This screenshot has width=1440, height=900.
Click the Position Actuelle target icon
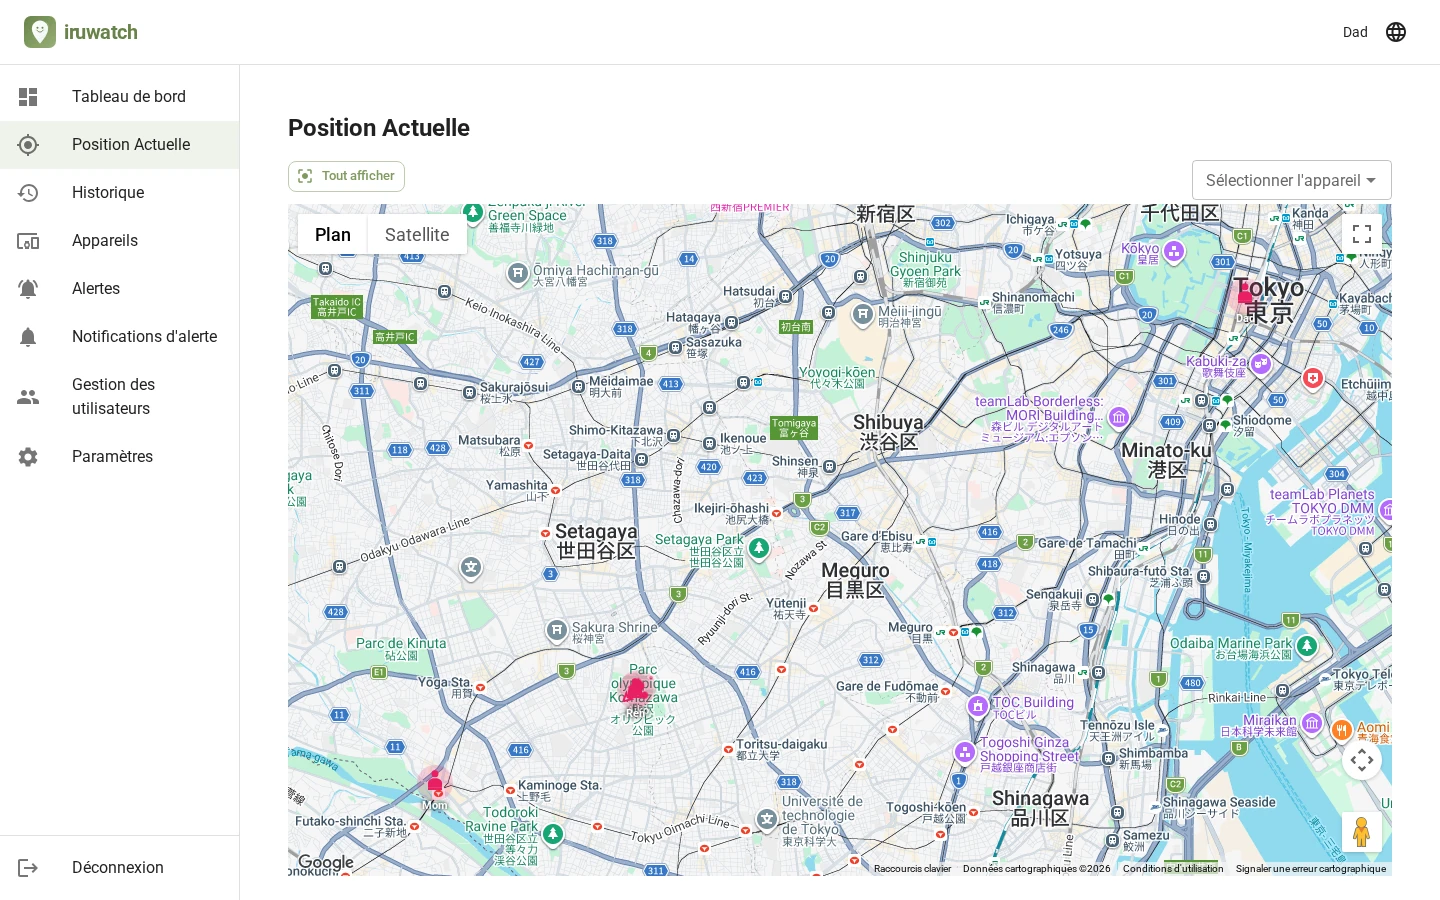[28, 145]
